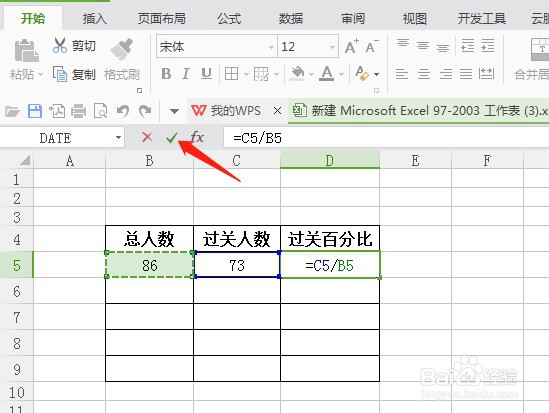This screenshot has width=549, height=413.
Task: Open the Name Box dropdown
Action: 118,138
